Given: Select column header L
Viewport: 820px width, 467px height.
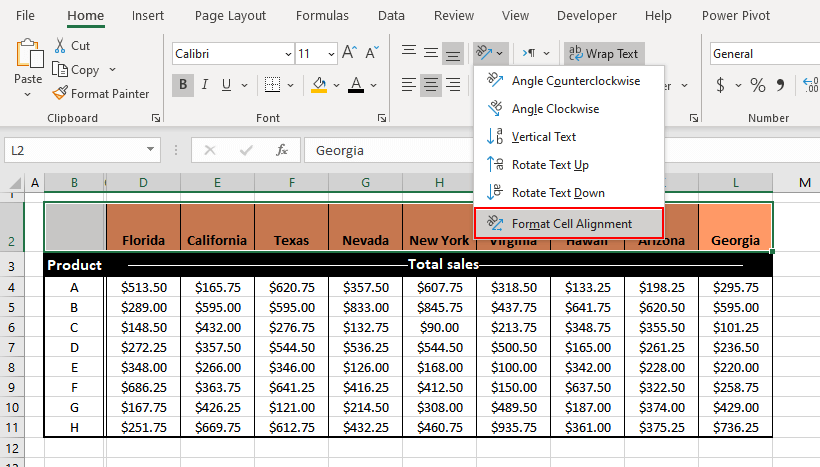Looking at the screenshot, I should click(735, 183).
